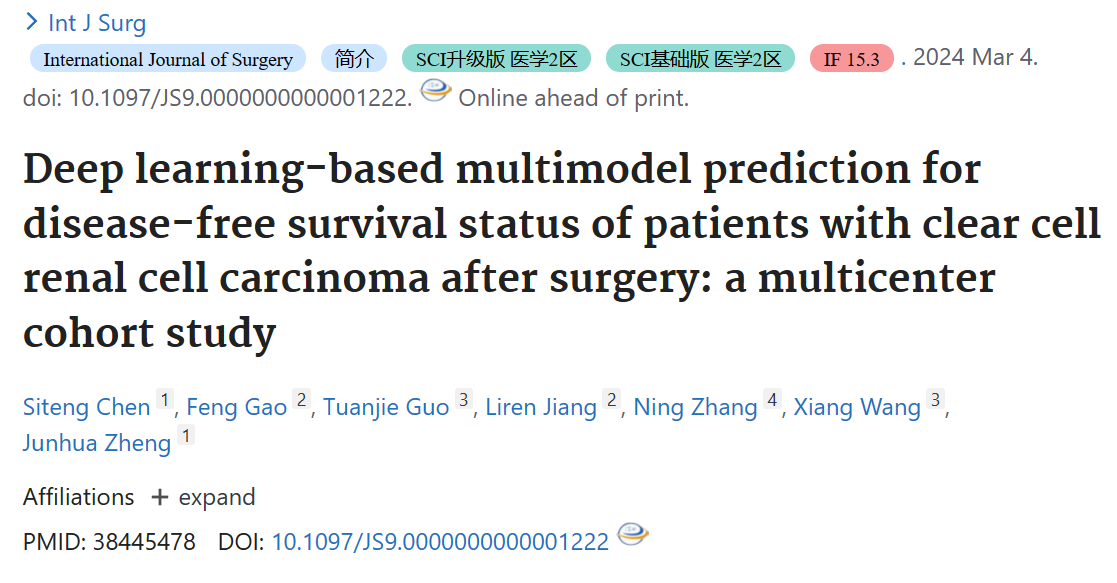Expand the Int J Surg journal chevron

click(31, 21)
